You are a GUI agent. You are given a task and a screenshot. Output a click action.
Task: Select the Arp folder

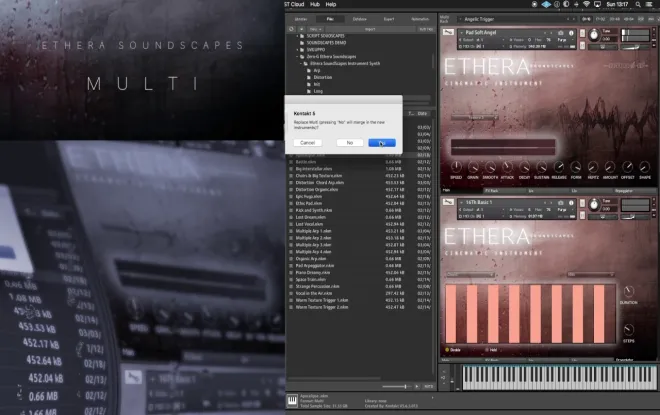click(x=317, y=70)
